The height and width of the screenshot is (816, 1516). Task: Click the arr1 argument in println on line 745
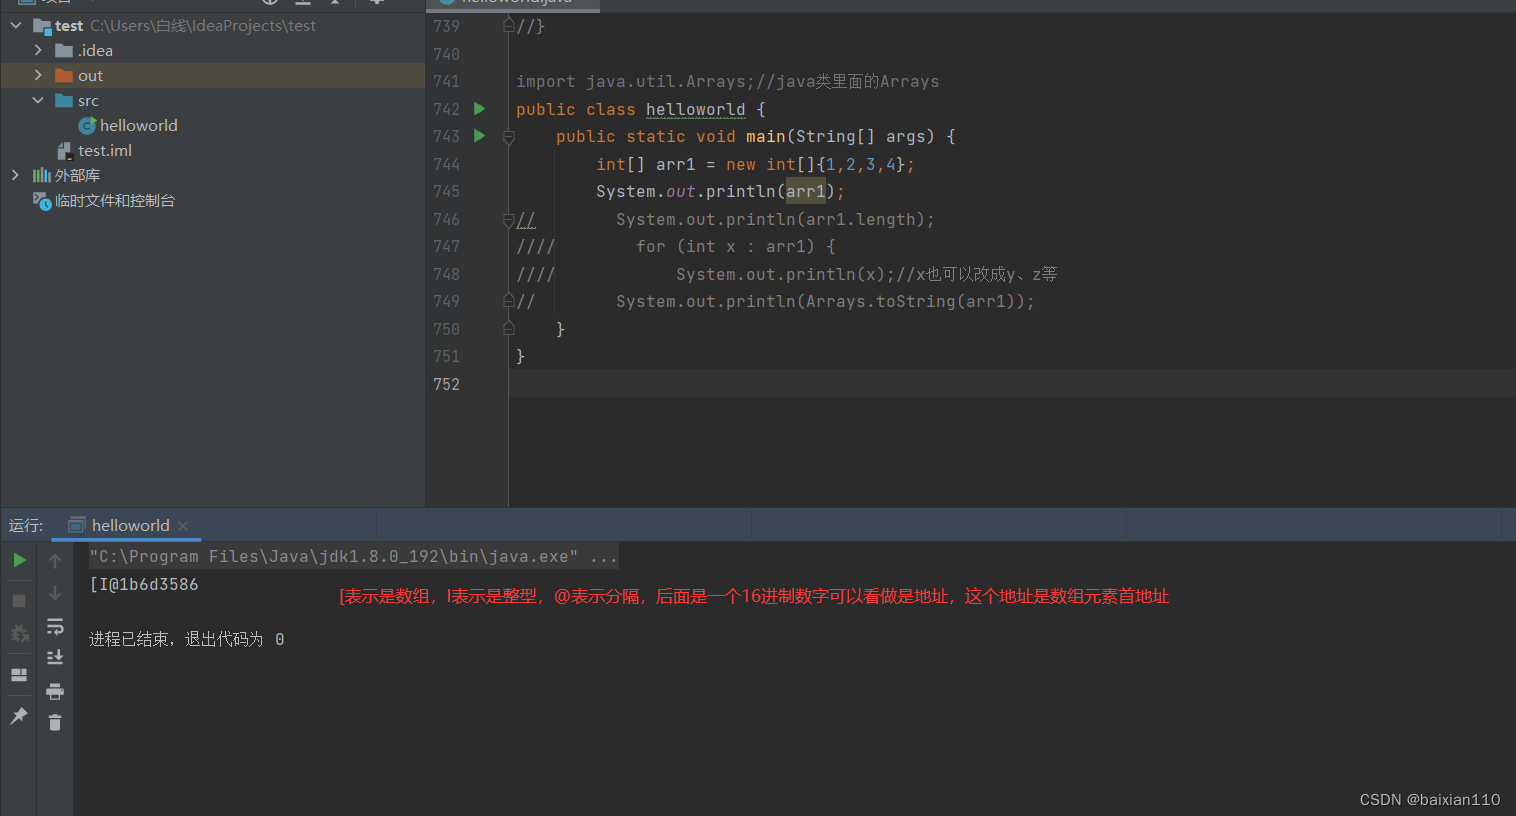[x=806, y=191]
